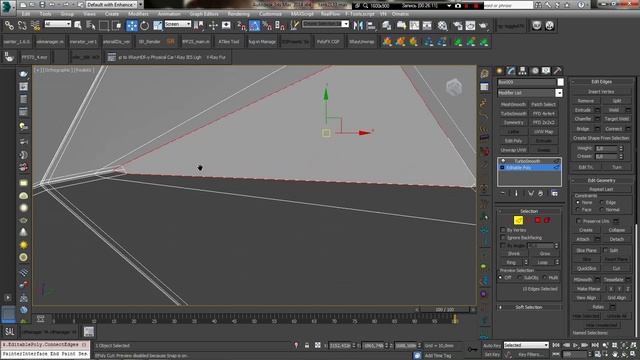Go to the end frame
640x360 pixels.
pyautogui.click(x=595, y=345)
